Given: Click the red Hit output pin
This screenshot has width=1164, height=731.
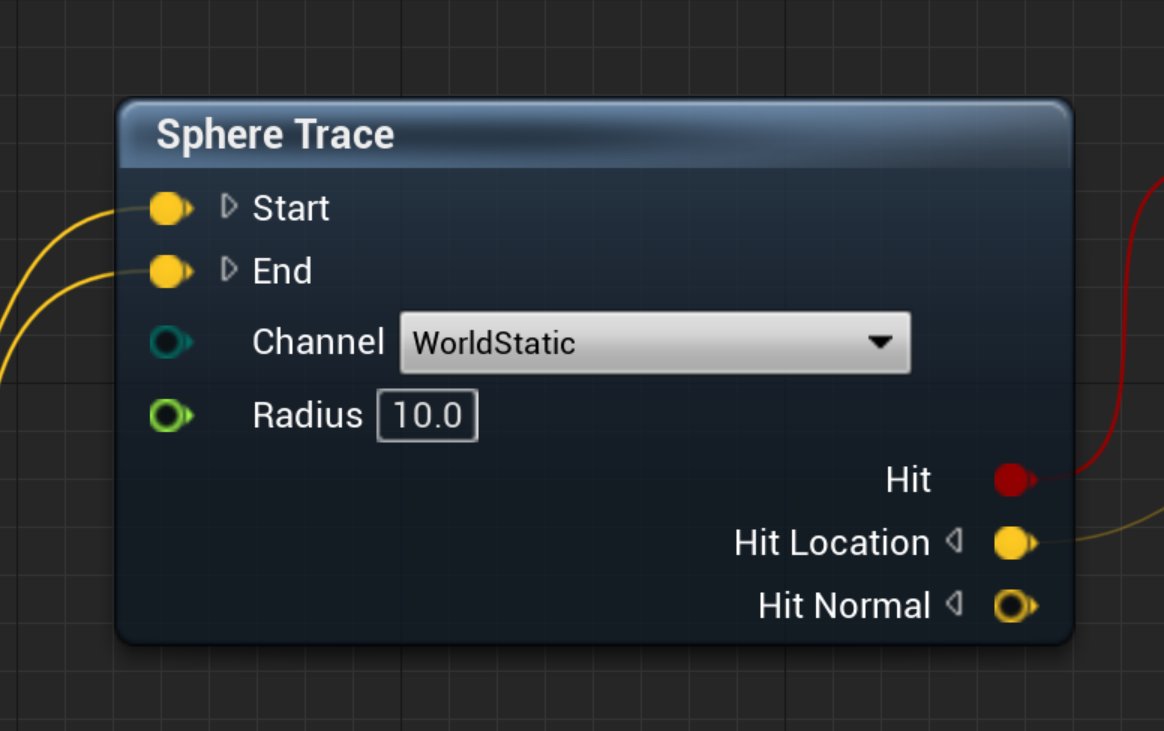Looking at the screenshot, I should [1010, 480].
